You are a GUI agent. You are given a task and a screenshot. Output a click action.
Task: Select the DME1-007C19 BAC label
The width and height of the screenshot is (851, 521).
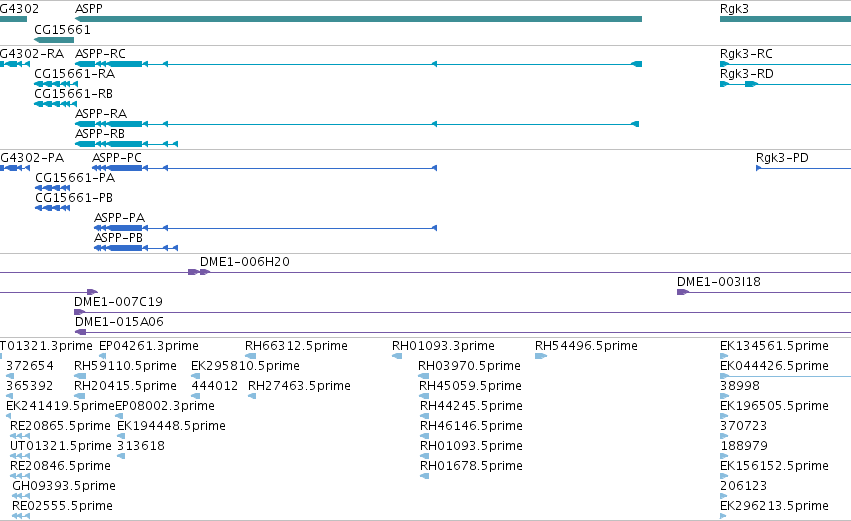point(118,302)
